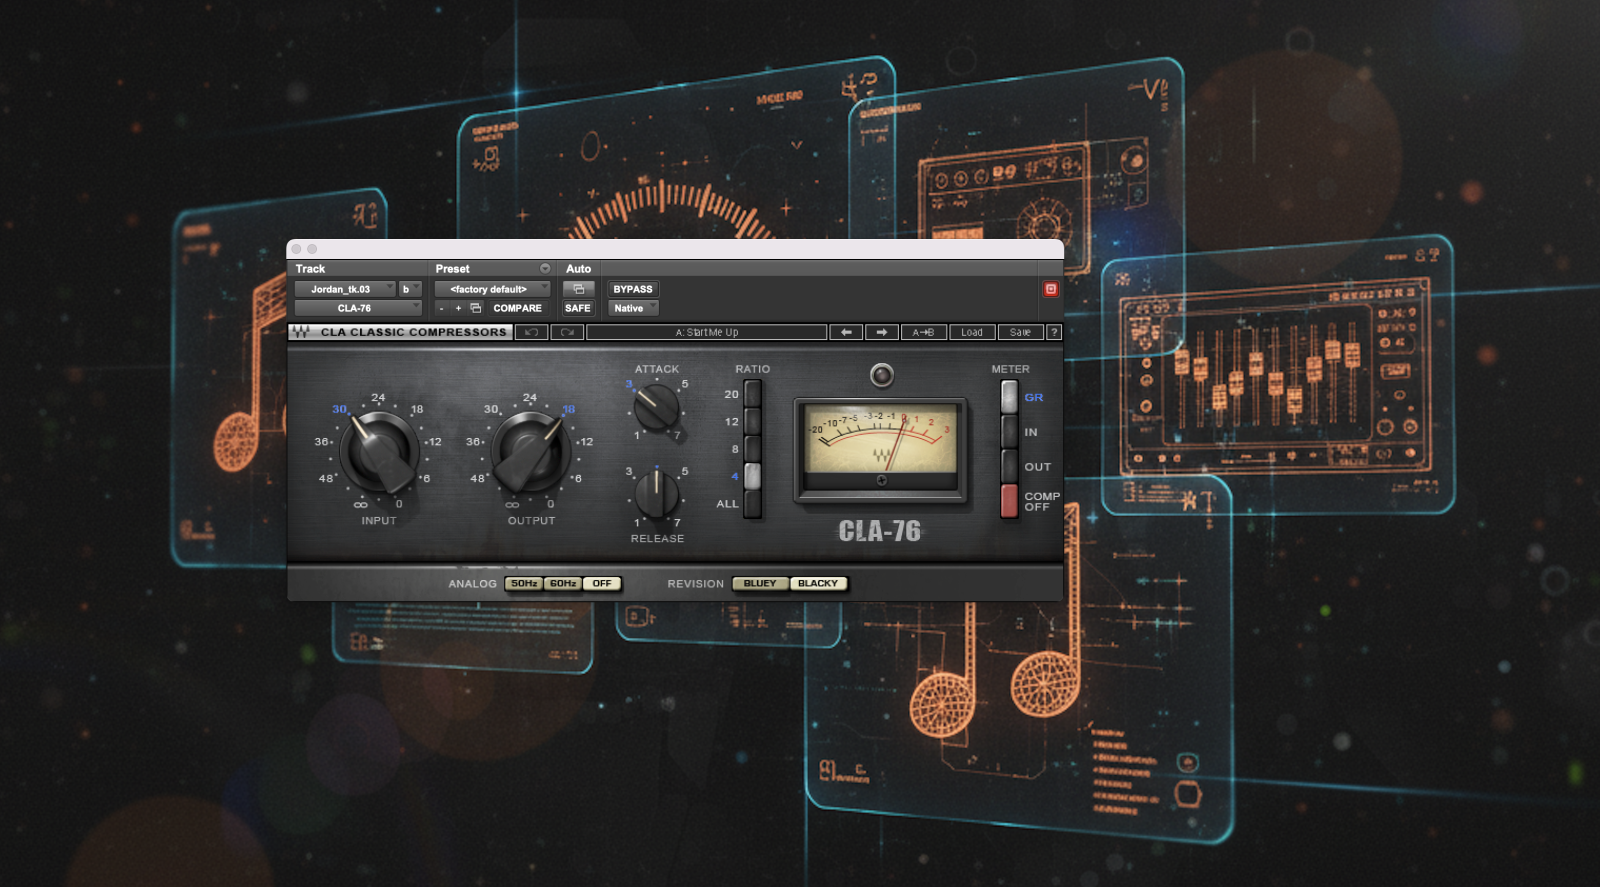Click the Waves Save button
This screenshot has width=1600, height=887.
[1020, 332]
